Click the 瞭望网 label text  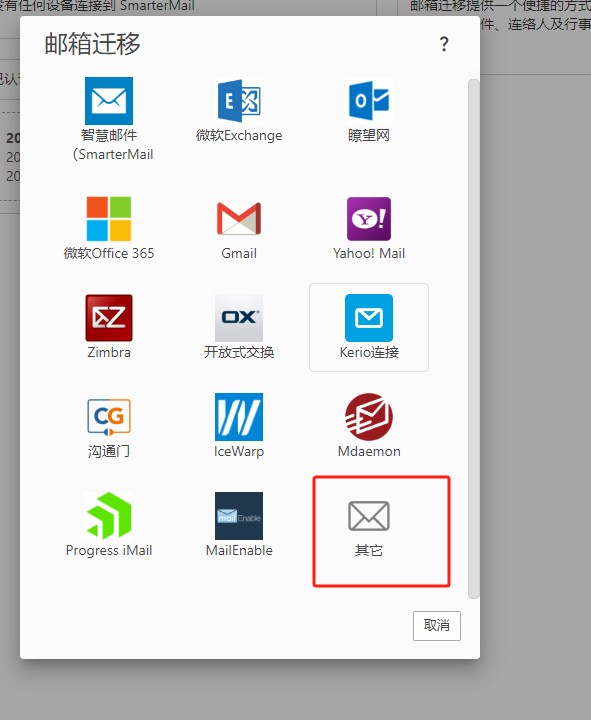(x=369, y=135)
